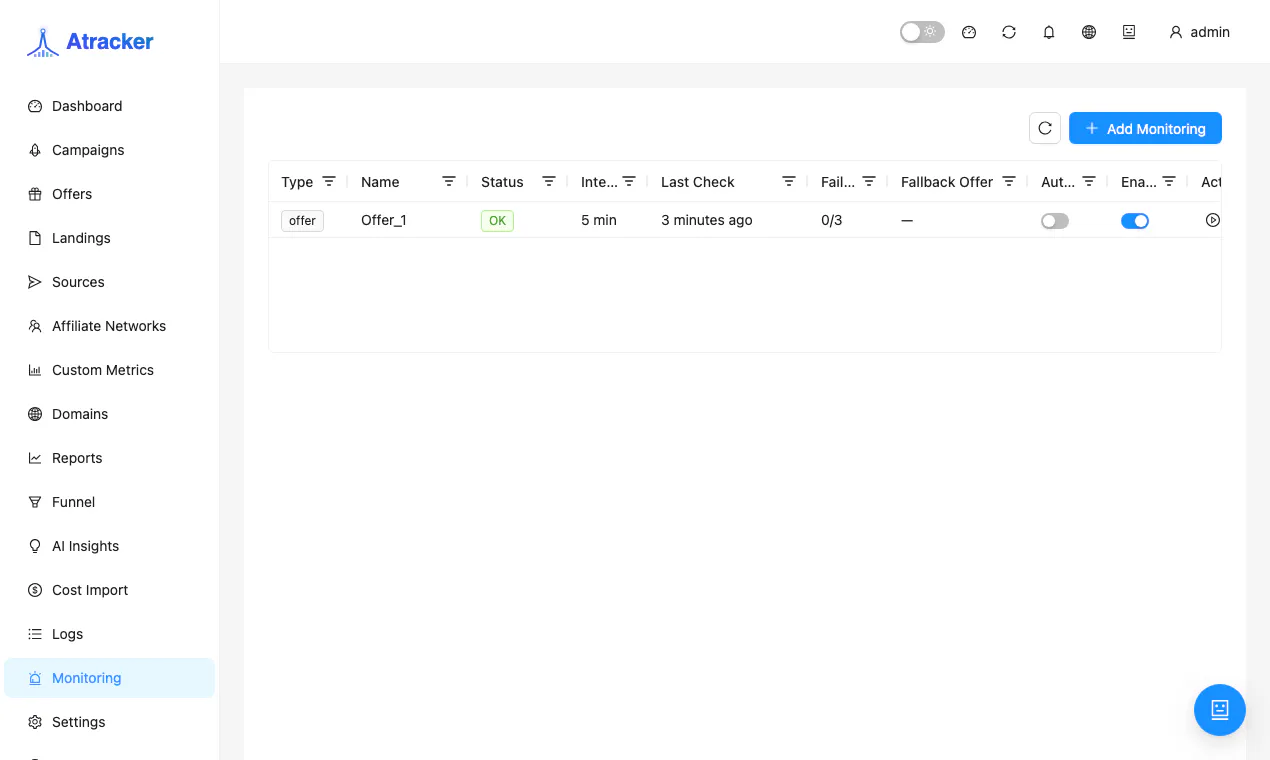Sort by the Name column header
The width and height of the screenshot is (1270, 760).
pos(380,182)
